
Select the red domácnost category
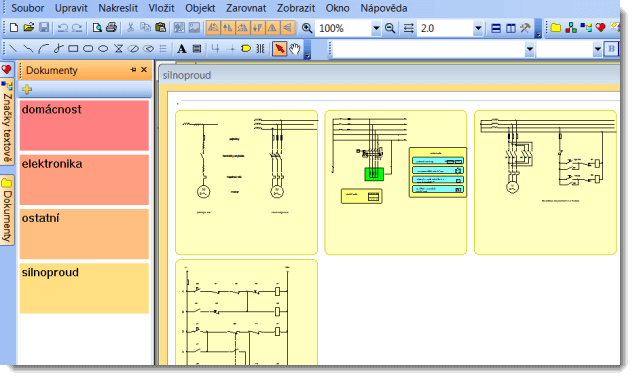(x=84, y=126)
